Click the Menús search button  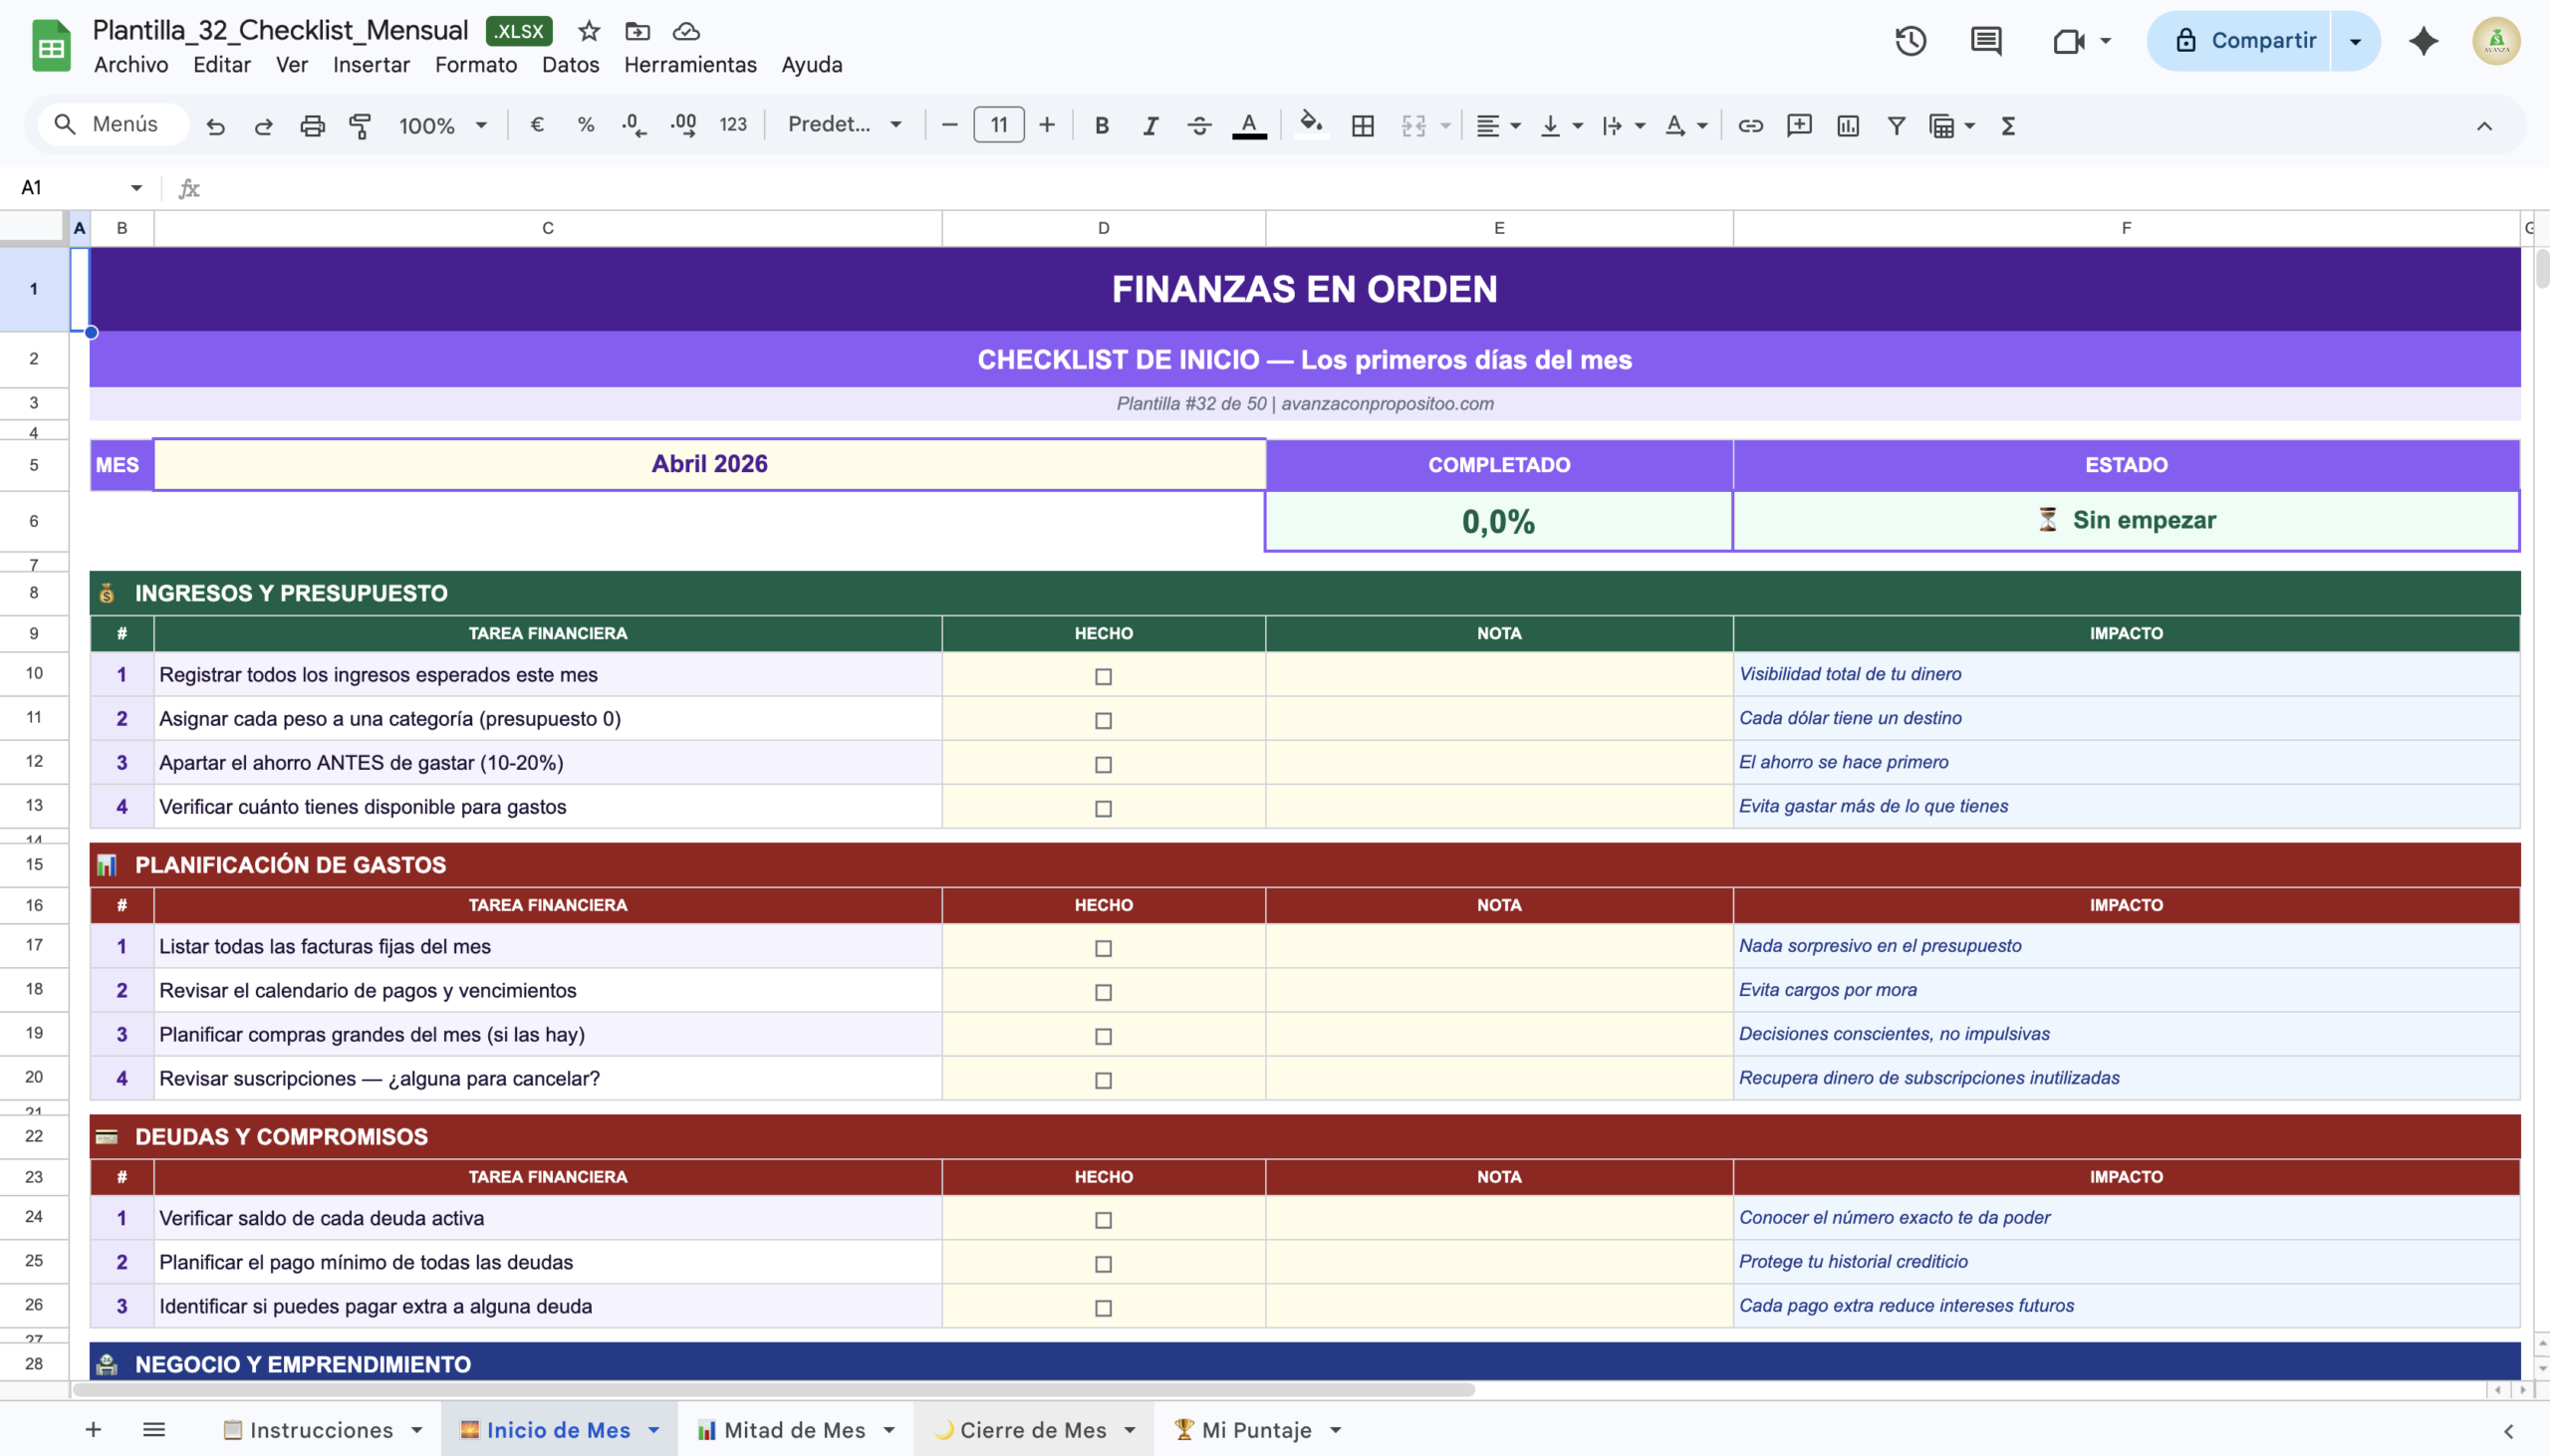coord(110,125)
